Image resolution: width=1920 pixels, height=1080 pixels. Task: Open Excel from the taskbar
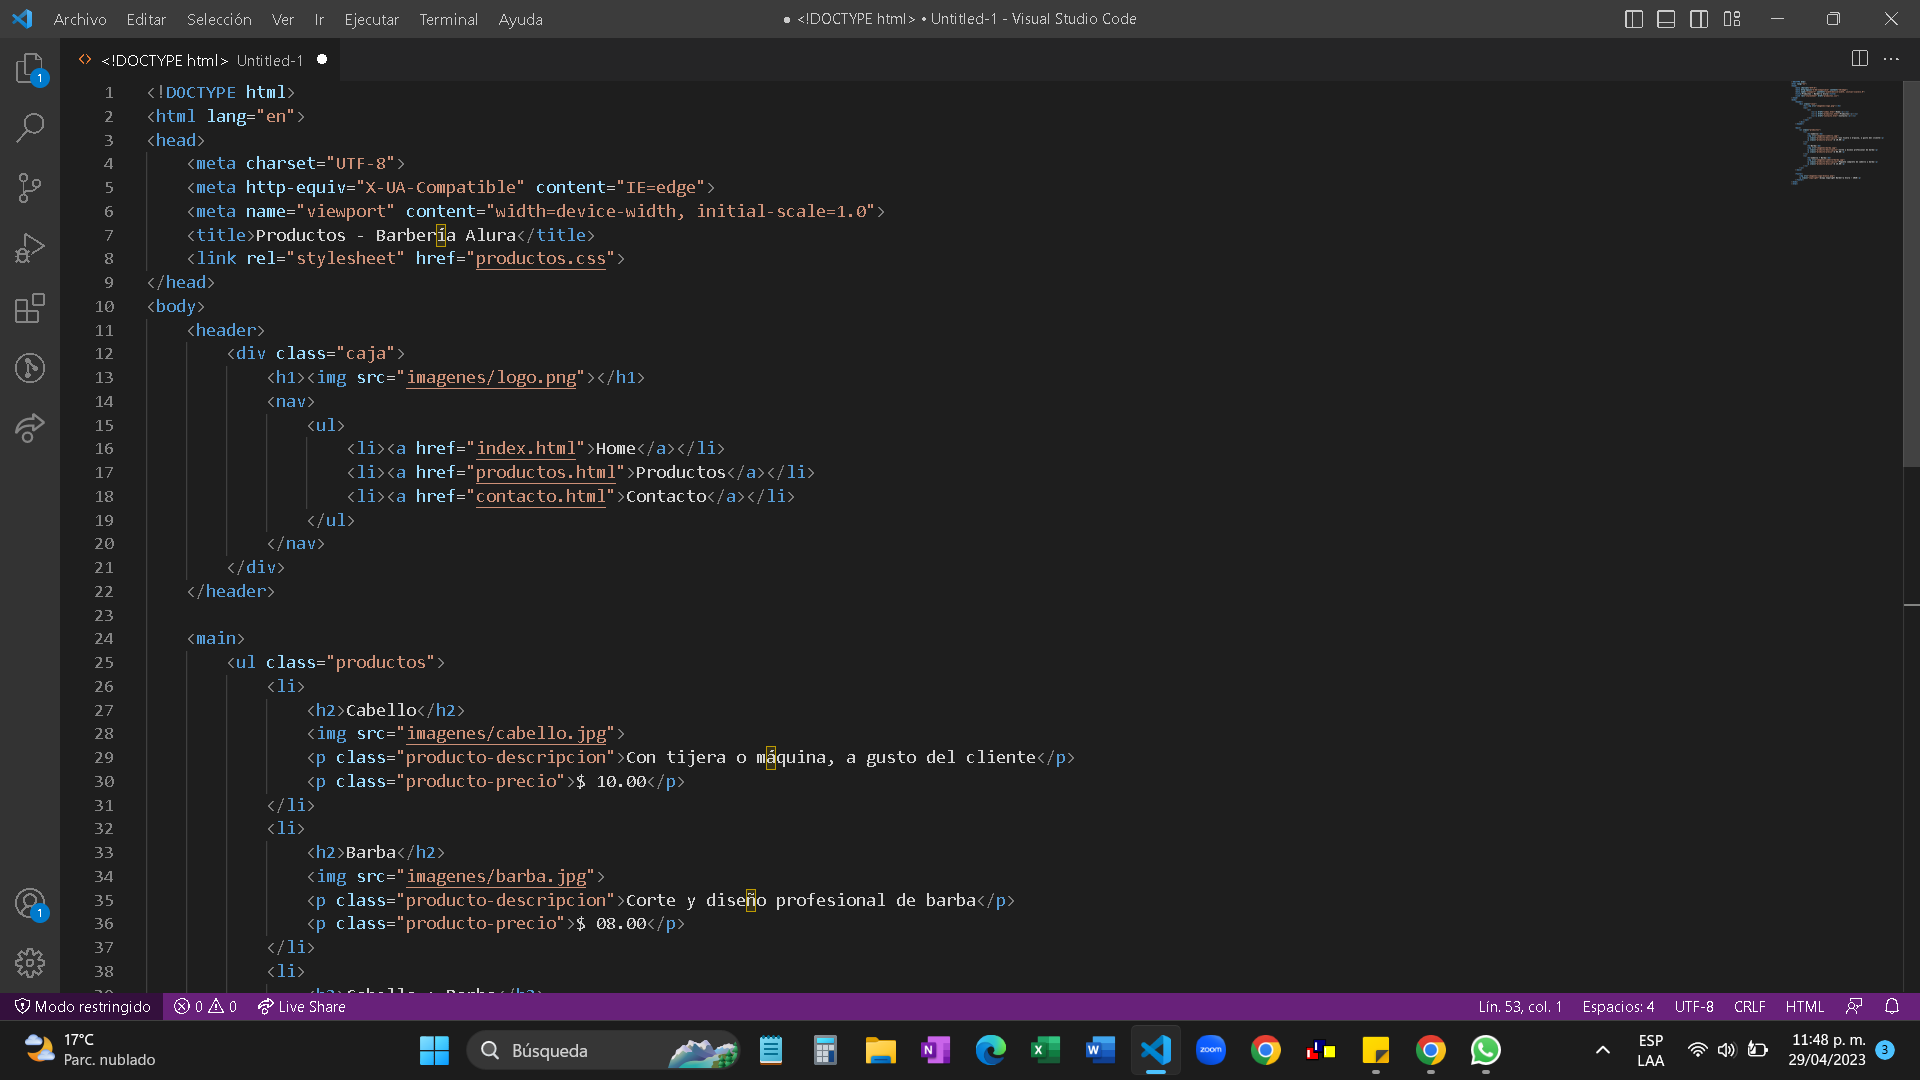(1045, 1050)
